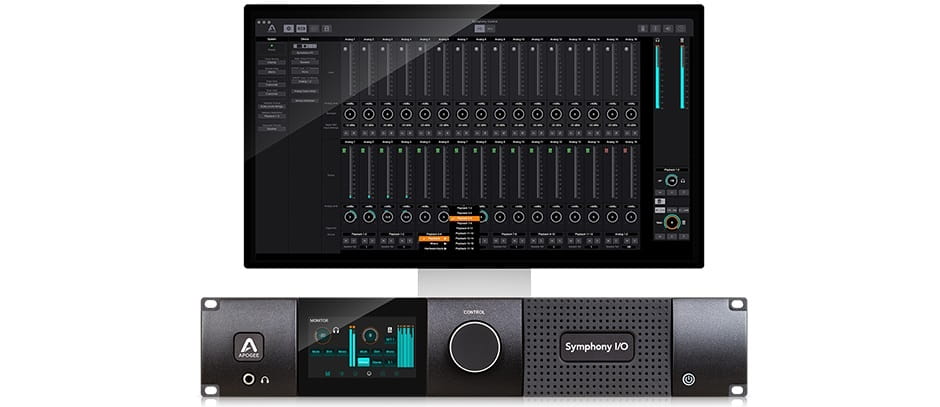Viewport: 940px width, 407px height.
Task: Choose Playback 3-4 in the popup list
Action: (464, 213)
